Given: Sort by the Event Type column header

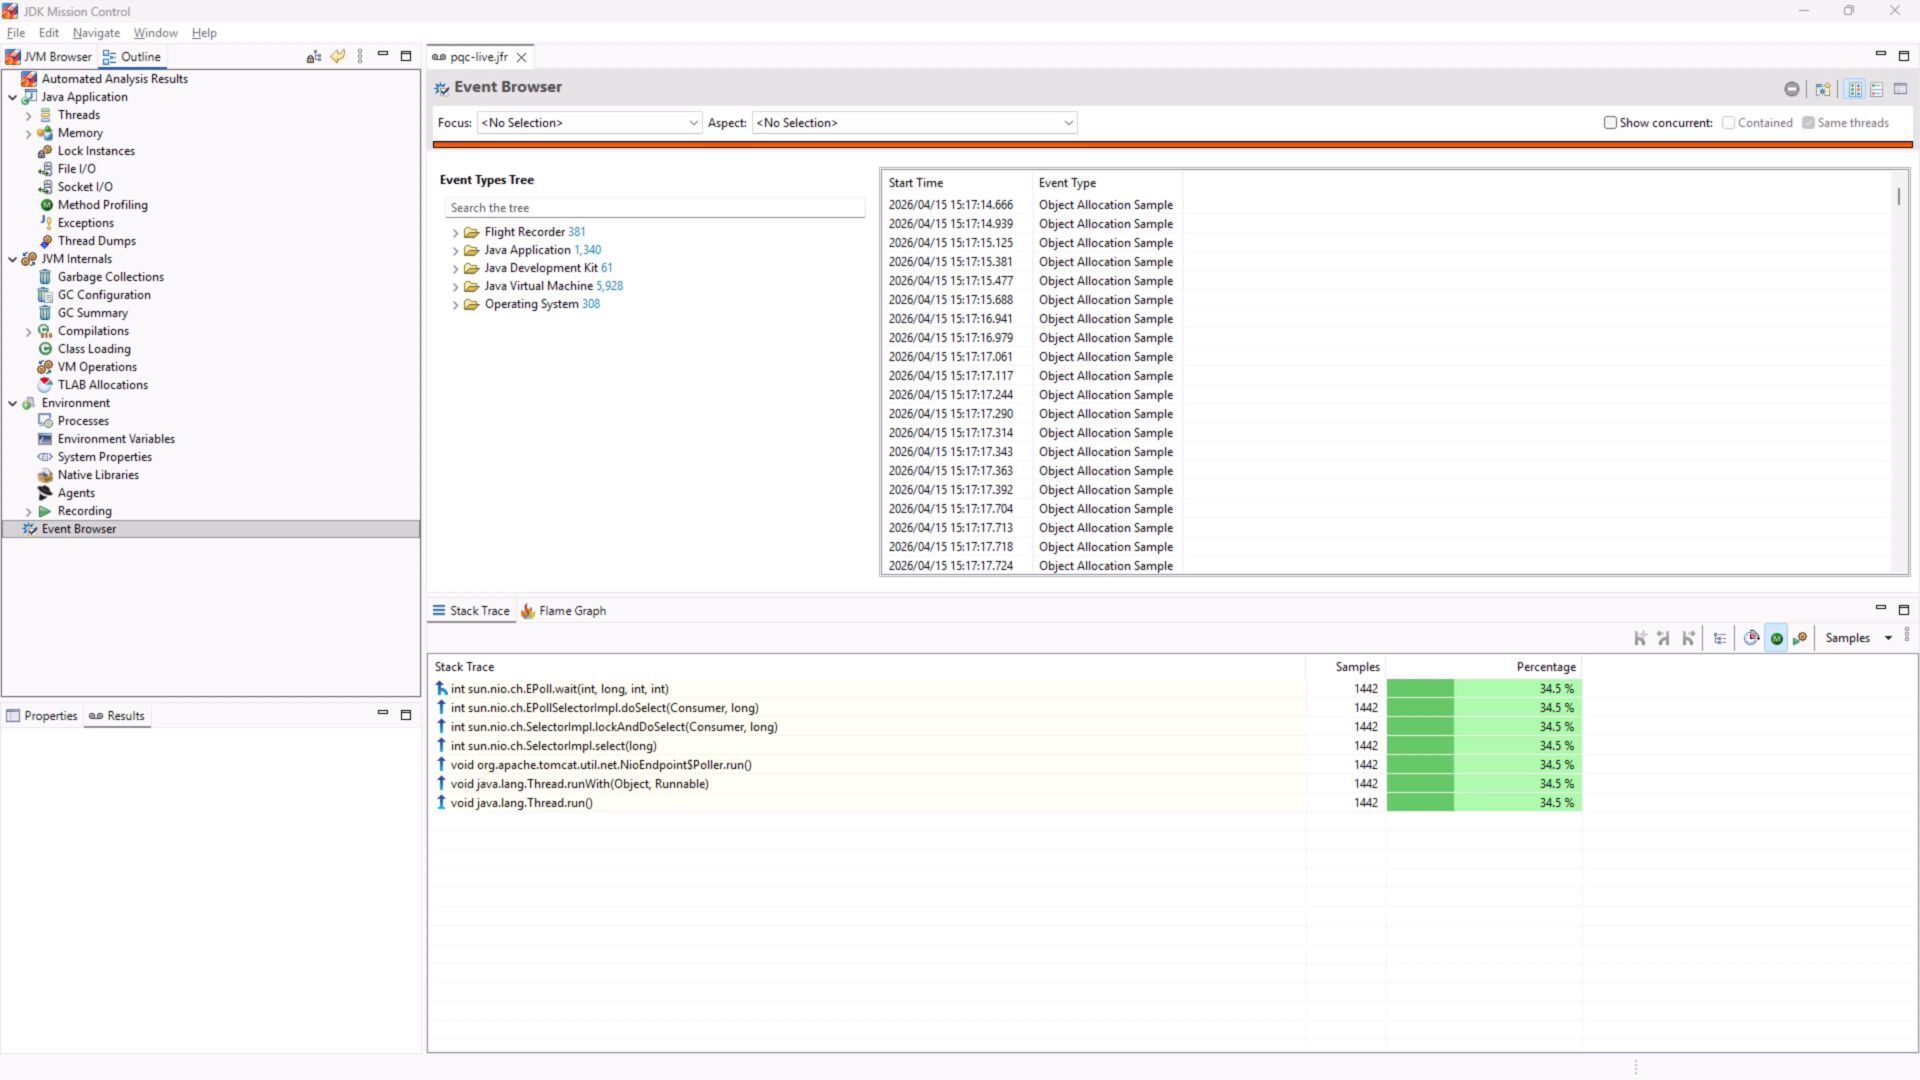Looking at the screenshot, I should coord(1107,183).
